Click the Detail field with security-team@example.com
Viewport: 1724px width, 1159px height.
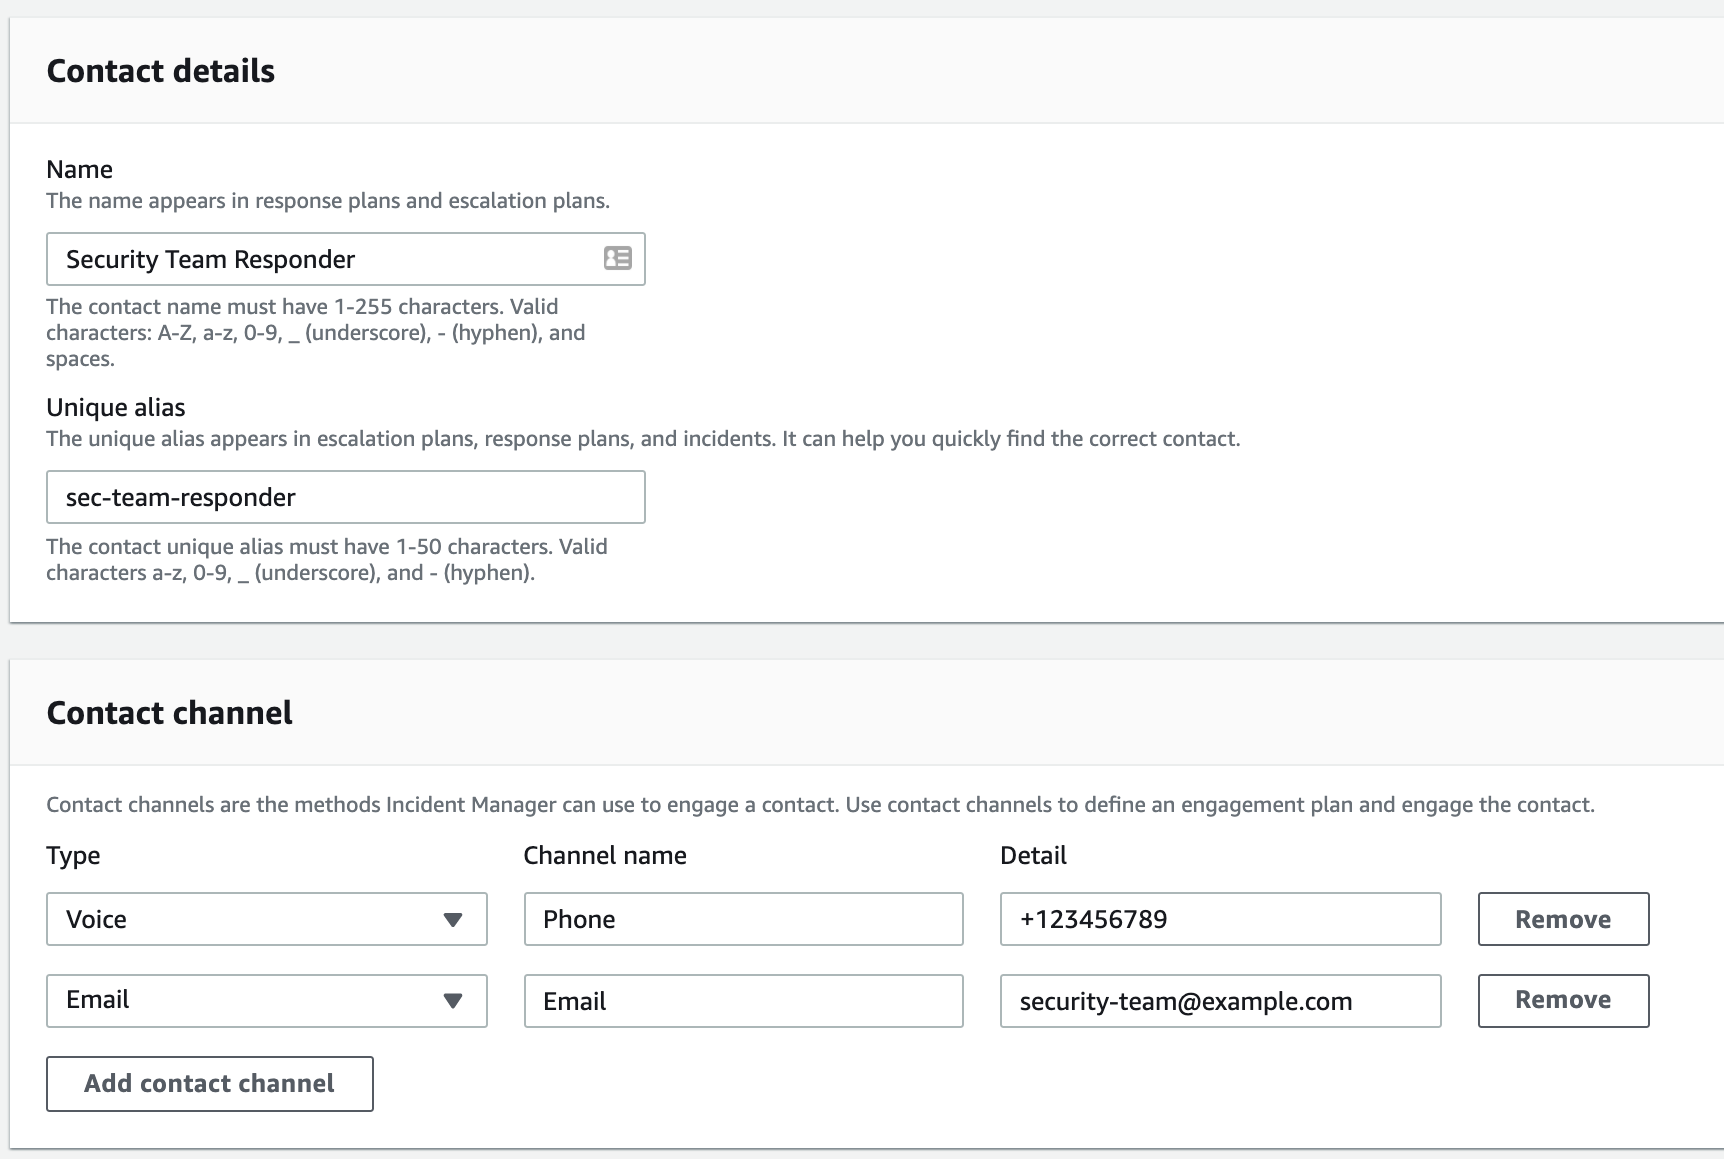(x=1220, y=1001)
